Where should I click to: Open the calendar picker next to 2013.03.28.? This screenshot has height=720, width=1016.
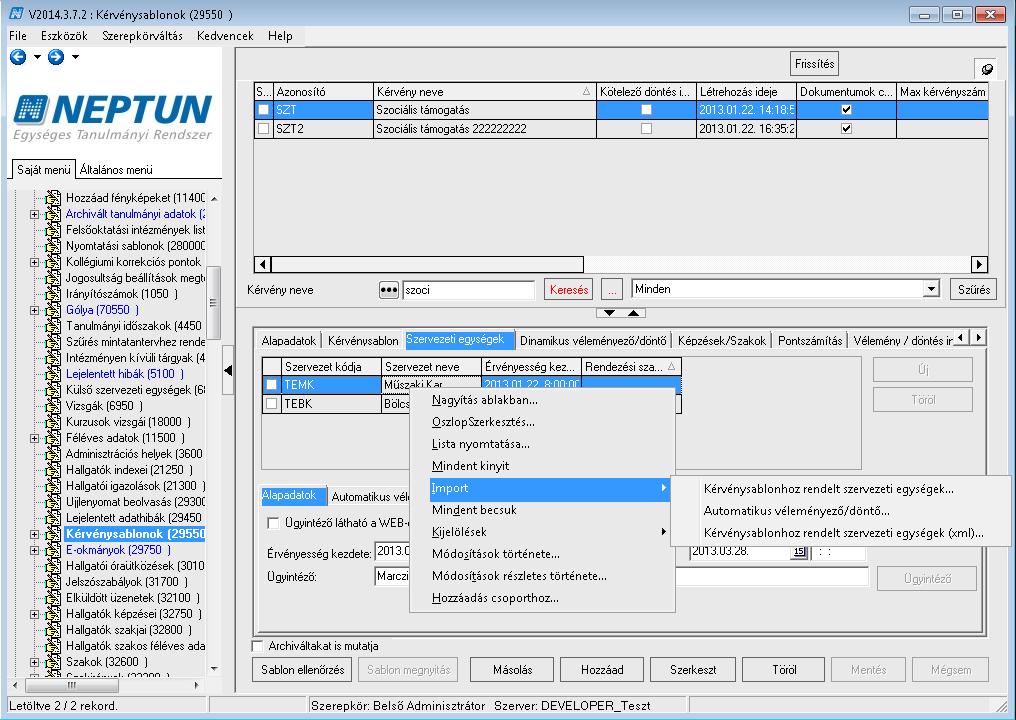tap(799, 552)
